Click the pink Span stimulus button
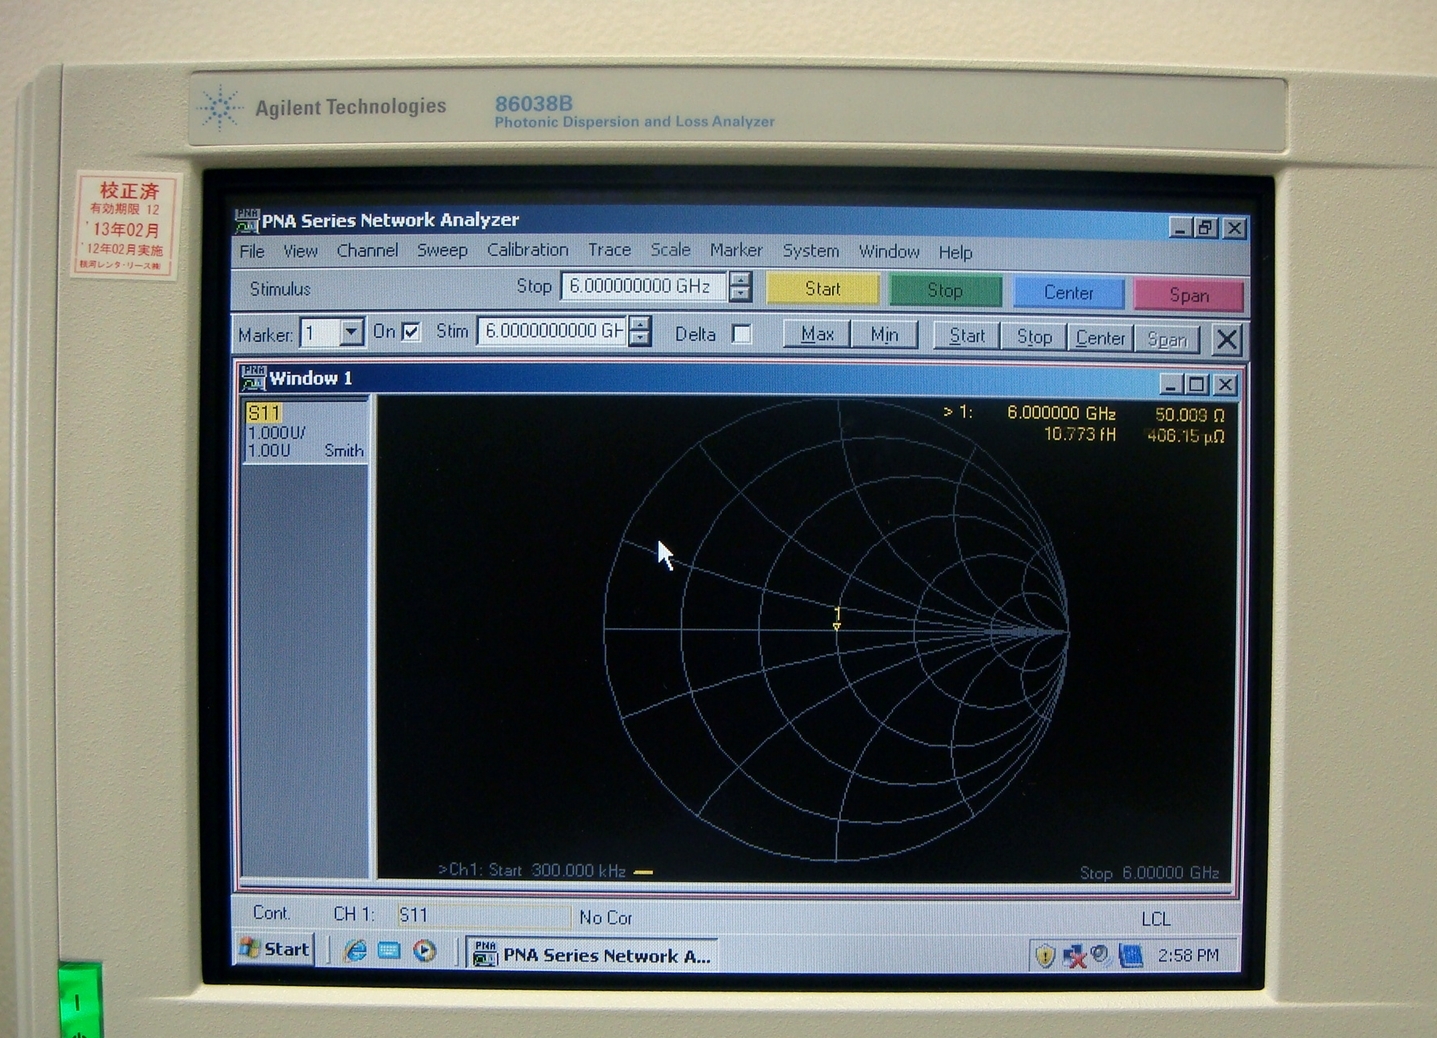Image resolution: width=1437 pixels, height=1038 pixels. 1189,295
